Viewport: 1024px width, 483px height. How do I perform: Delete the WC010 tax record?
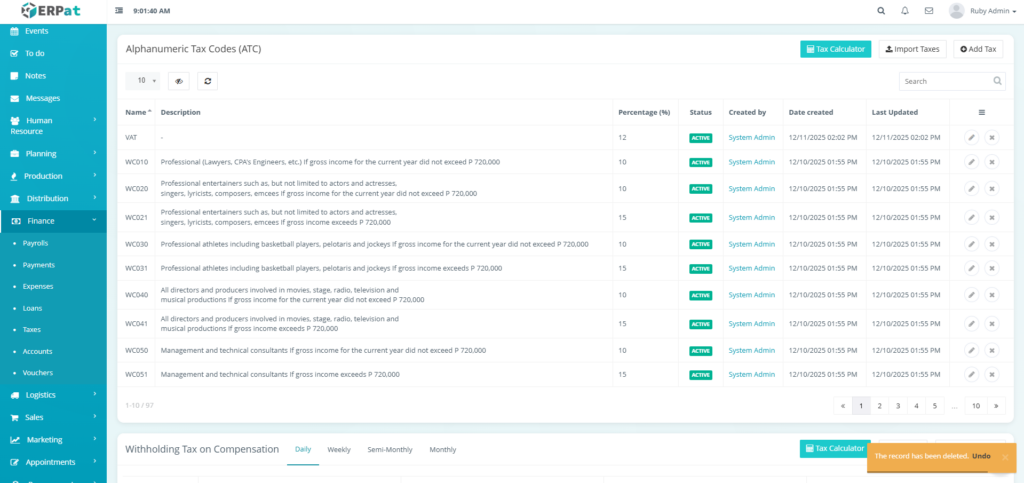[992, 162]
